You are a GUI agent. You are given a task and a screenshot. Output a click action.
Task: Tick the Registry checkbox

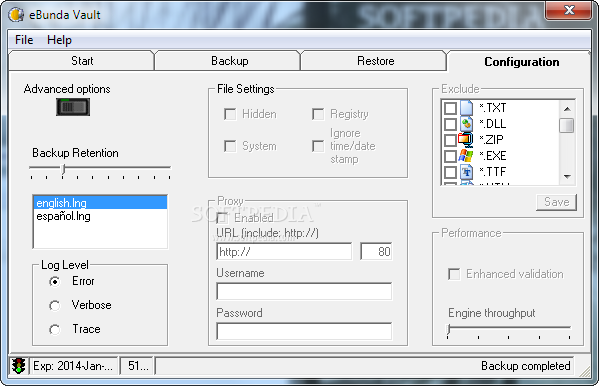coord(318,114)
